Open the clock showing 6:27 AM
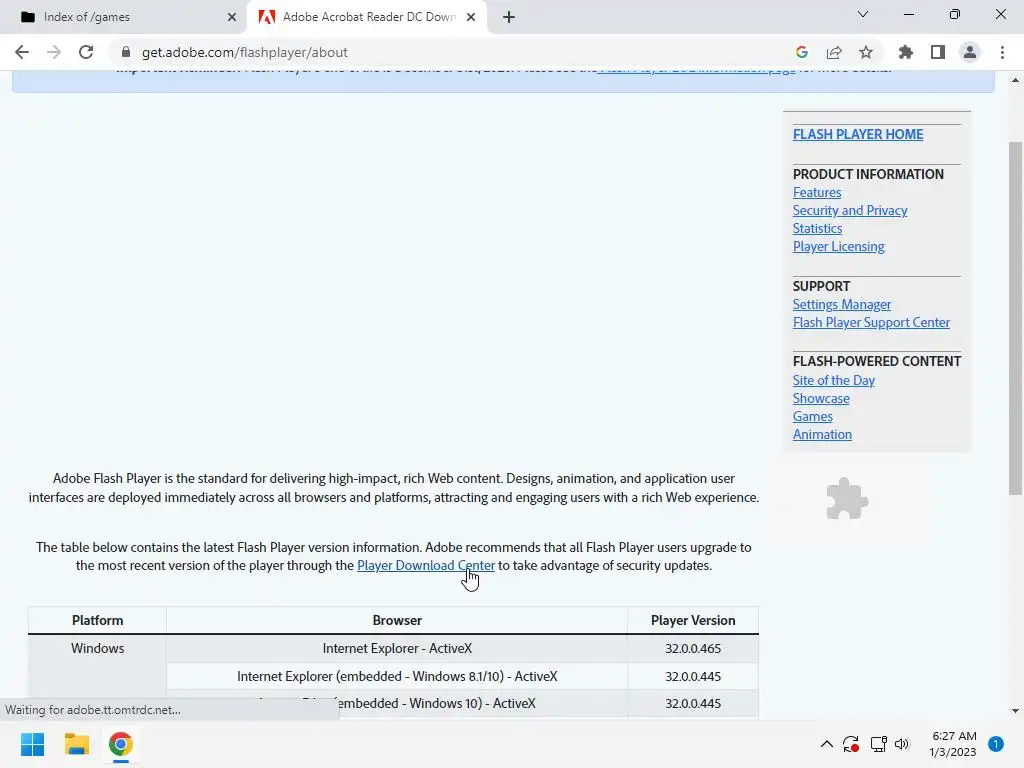The width and height of the screenshot is (1024, 768). click(953, 744)
